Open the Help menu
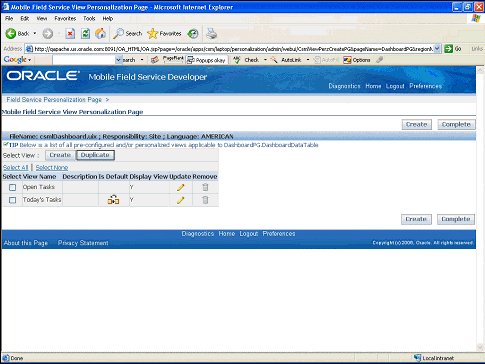Viewport: 485px width, 364px height. coord(108,18)
